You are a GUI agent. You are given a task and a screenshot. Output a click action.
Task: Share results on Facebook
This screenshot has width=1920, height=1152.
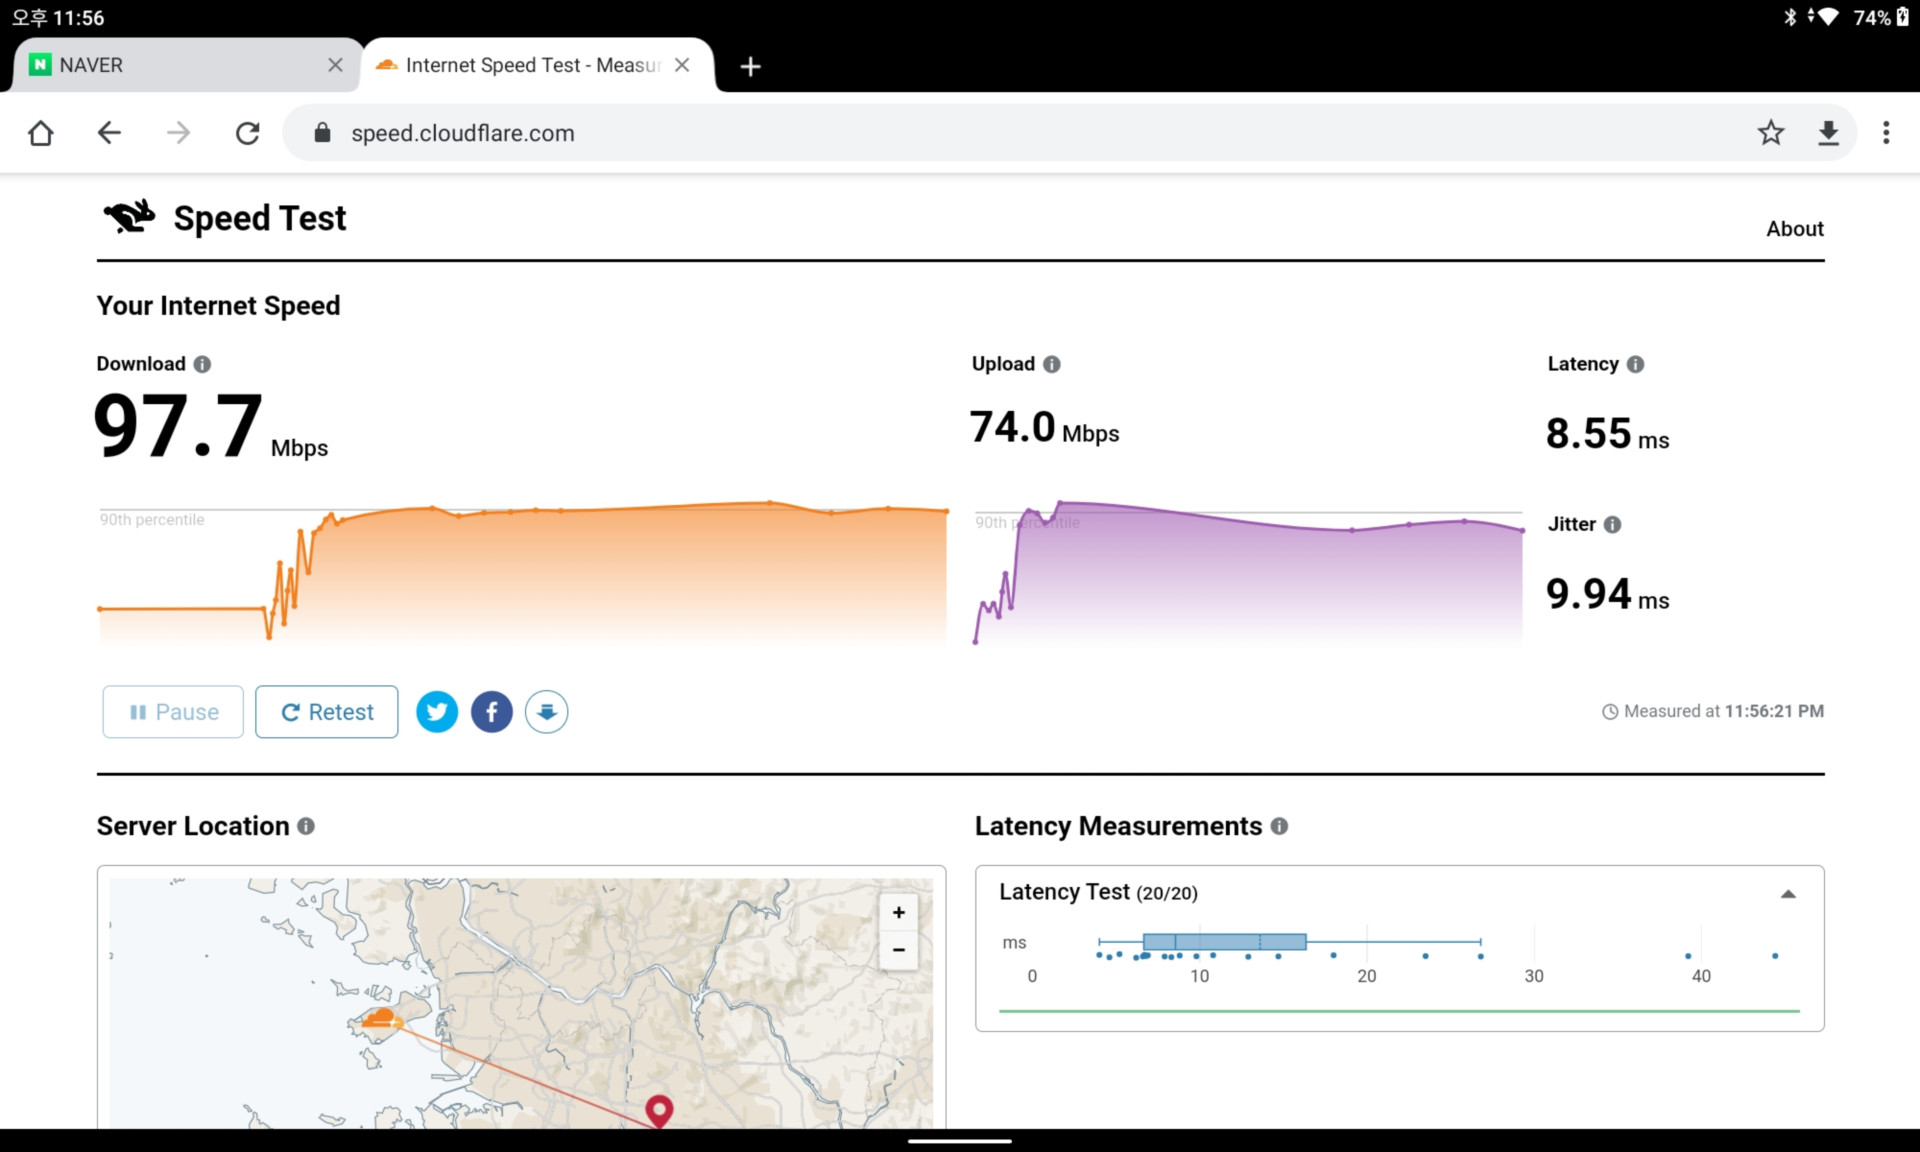[491, 712]
